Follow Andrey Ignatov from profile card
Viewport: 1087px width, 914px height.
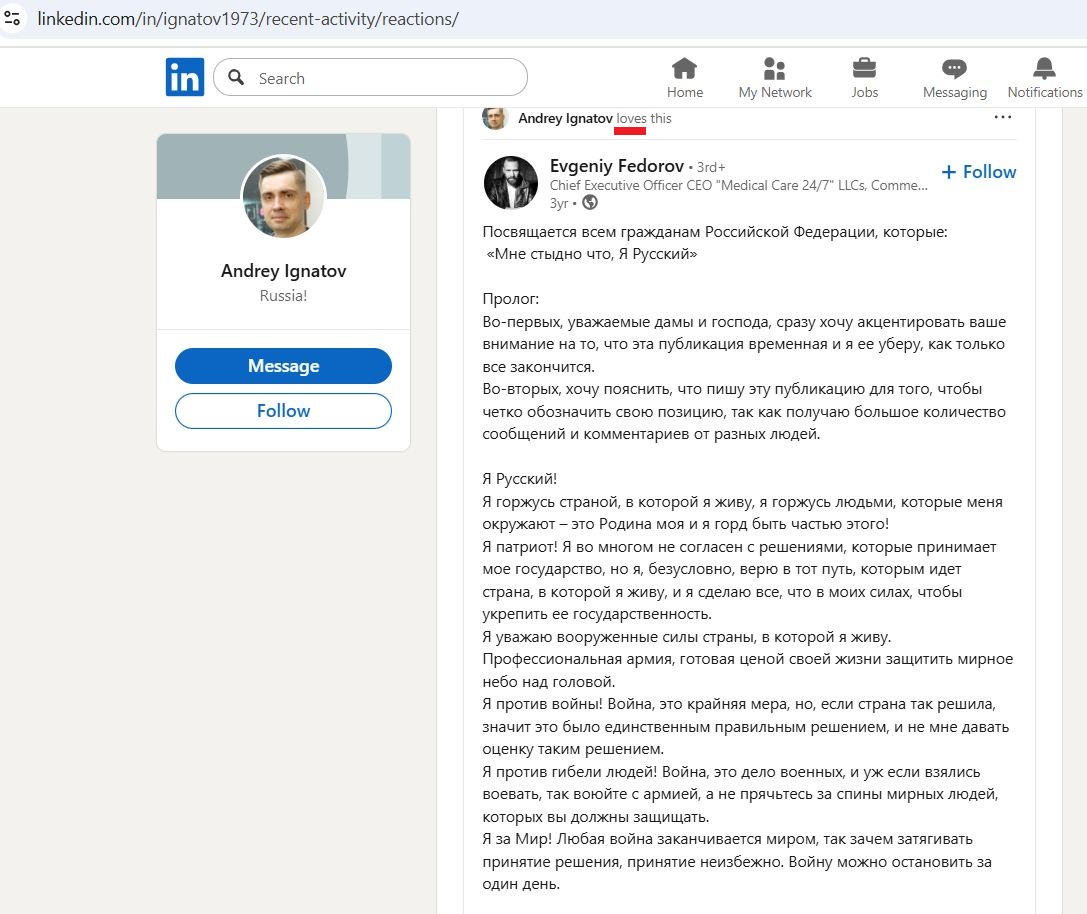pos(283,411)
